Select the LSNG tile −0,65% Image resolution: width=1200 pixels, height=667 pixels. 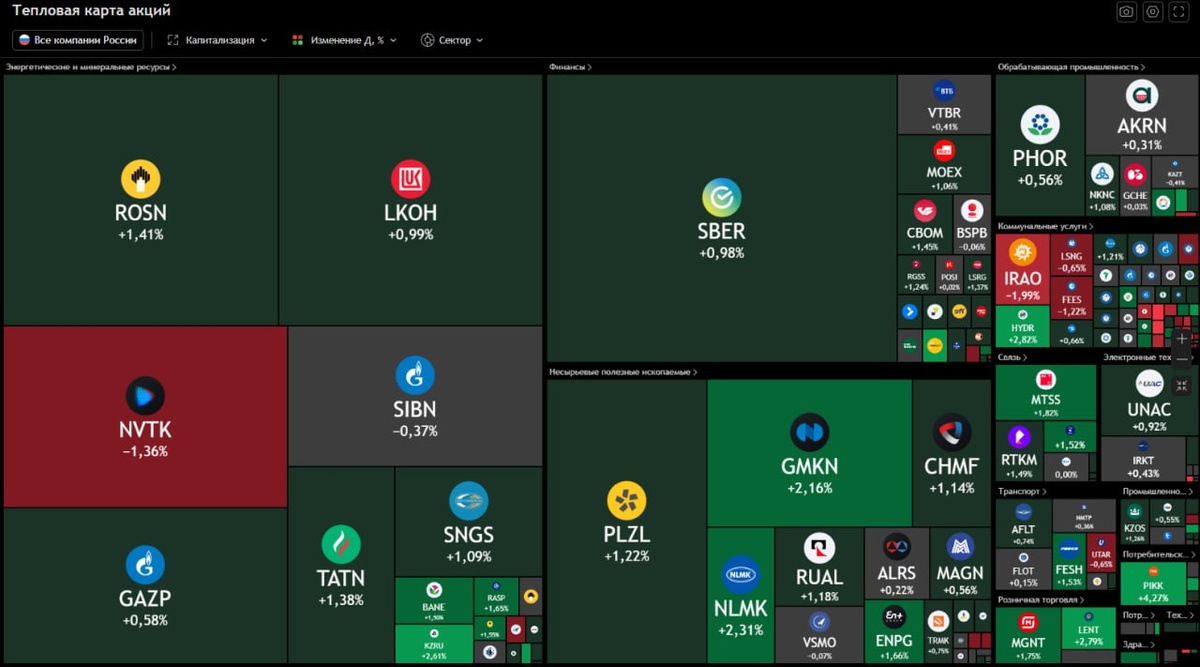[x=1071, y=256]
